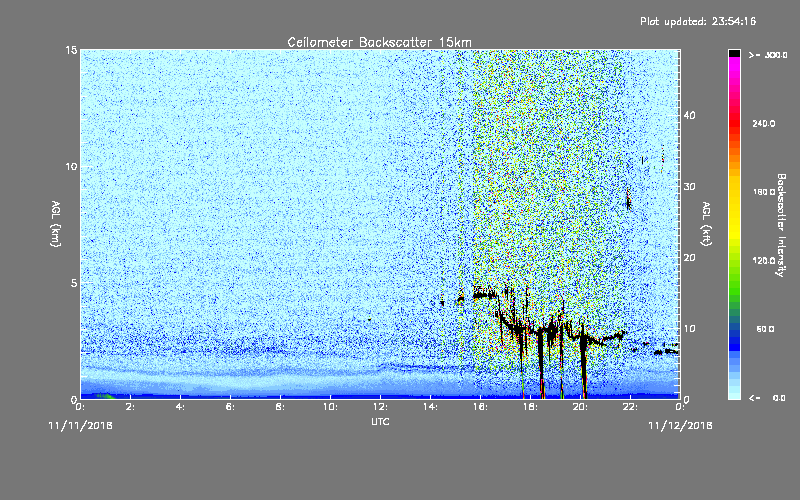The width and height of the screenshot is (800, 500).
Task: Click the 'UTC' x-axis label
Action: click(380, 421)
